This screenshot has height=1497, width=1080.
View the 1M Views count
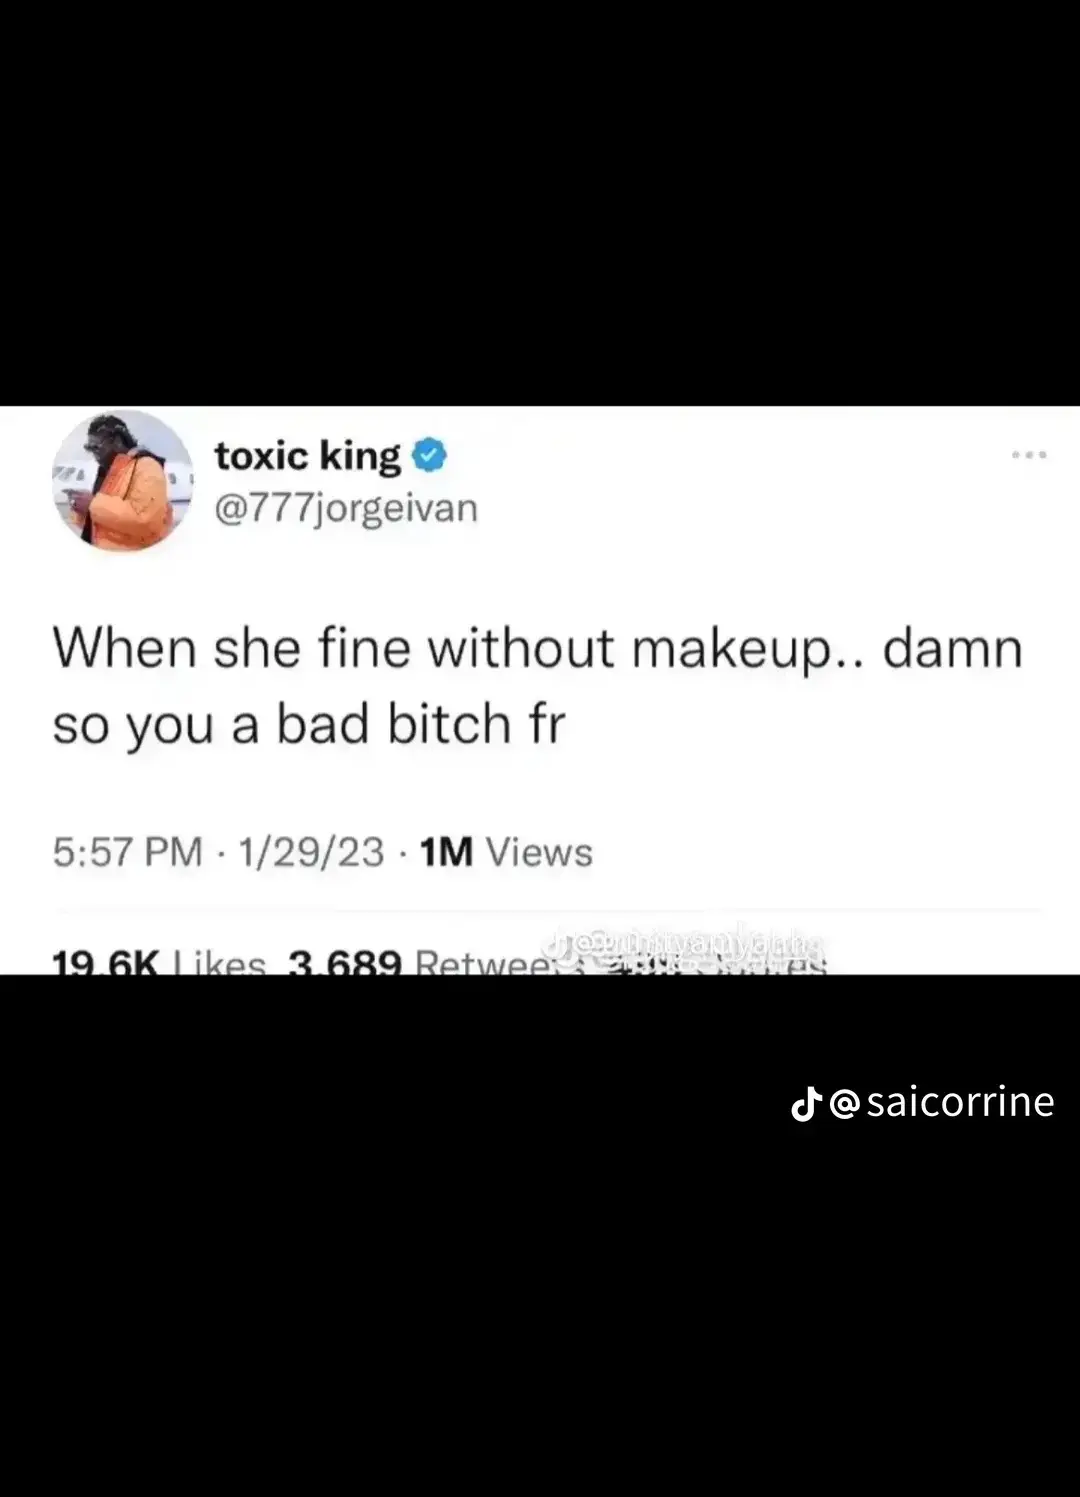[x=506, y=853]
